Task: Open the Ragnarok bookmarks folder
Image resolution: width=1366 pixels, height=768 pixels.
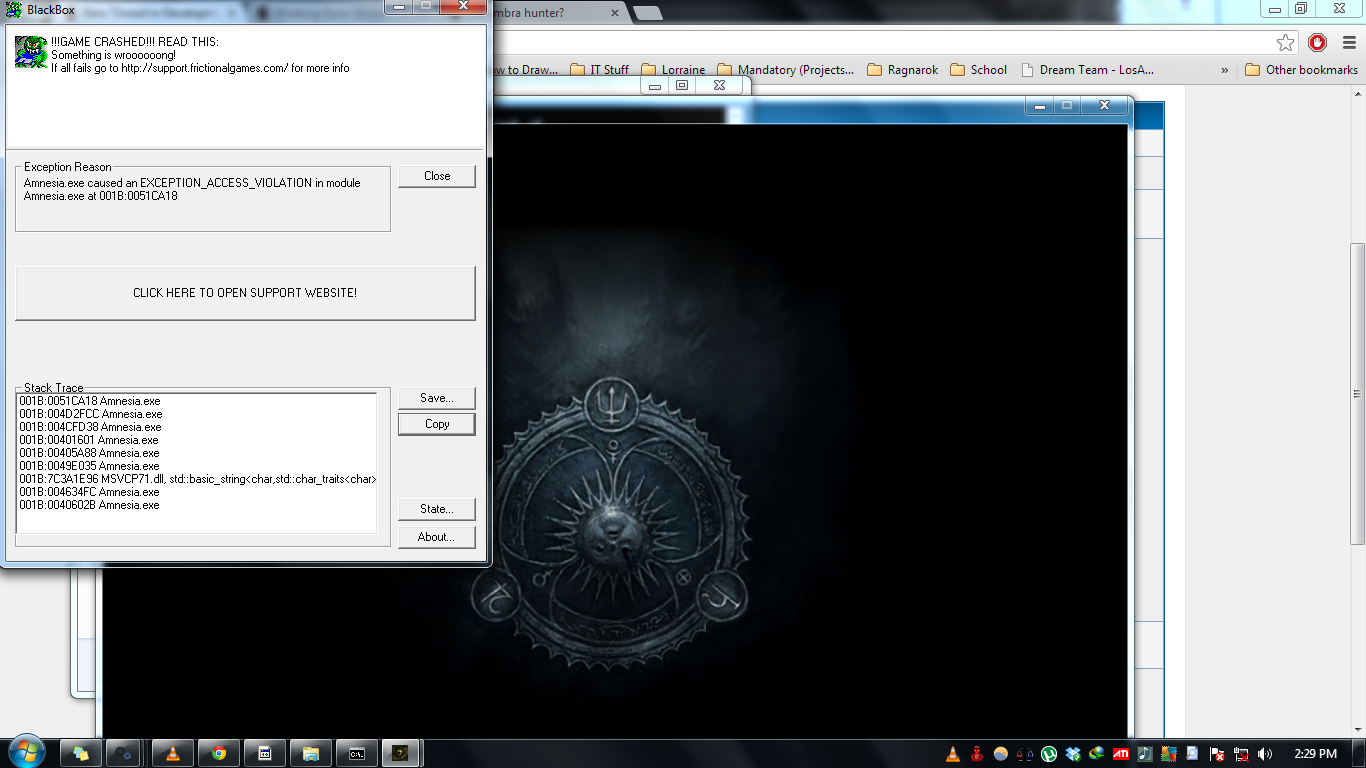Action: [x=903, y=70]
